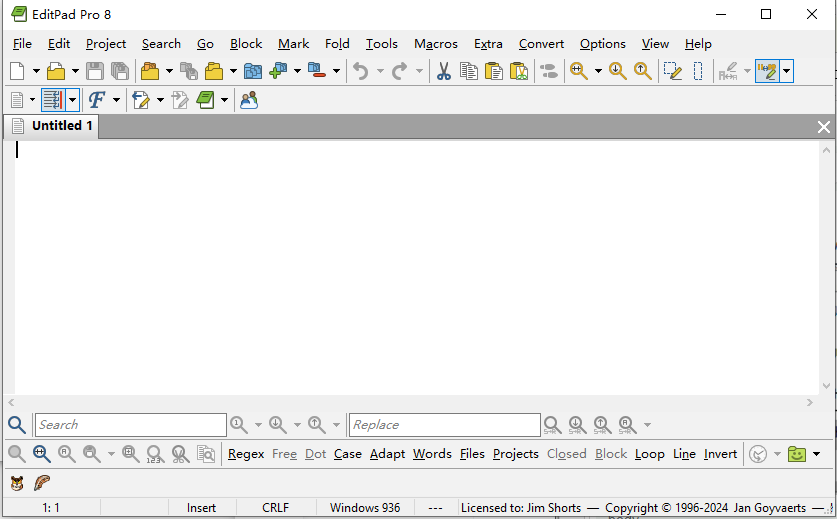Click the New file icon
837x519 pixels.
(17, 71)
